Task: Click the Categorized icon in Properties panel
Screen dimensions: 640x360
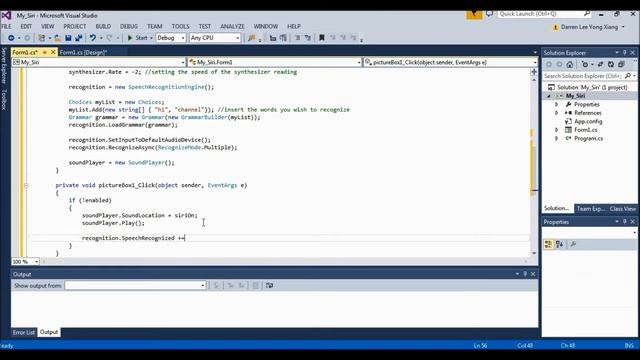Action: click(548, 244)
